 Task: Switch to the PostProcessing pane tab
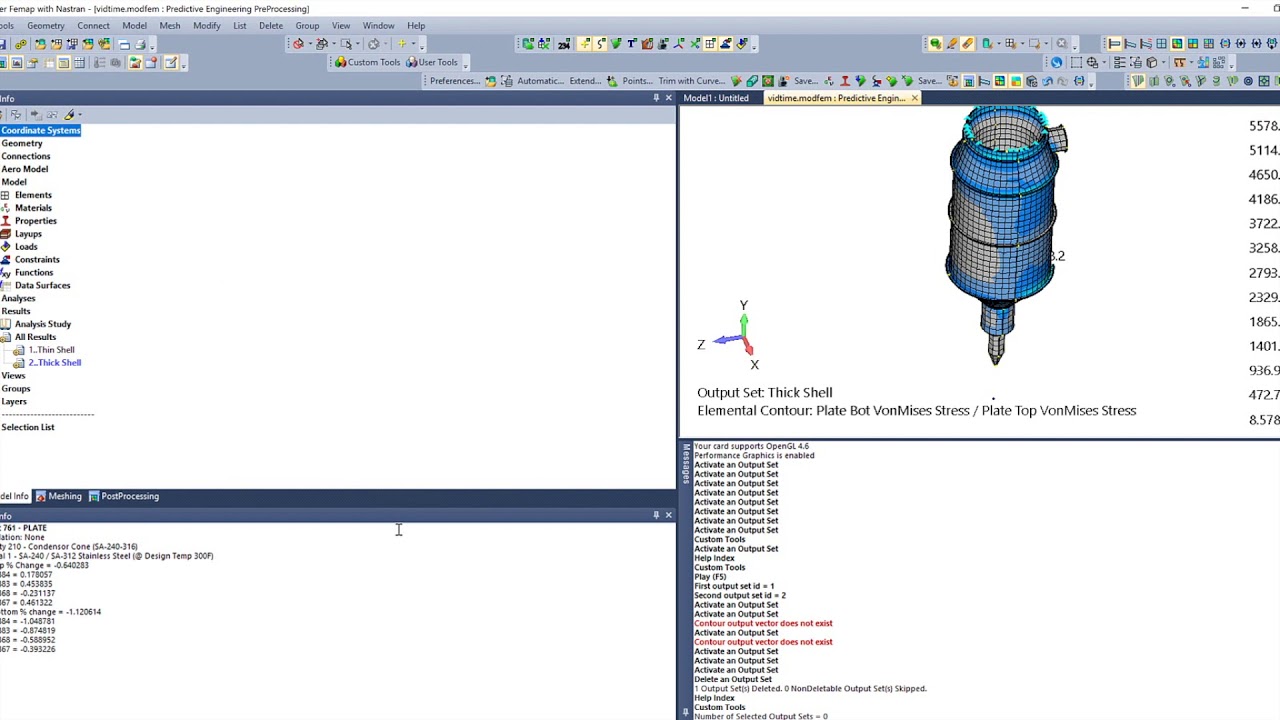[124, 496]
